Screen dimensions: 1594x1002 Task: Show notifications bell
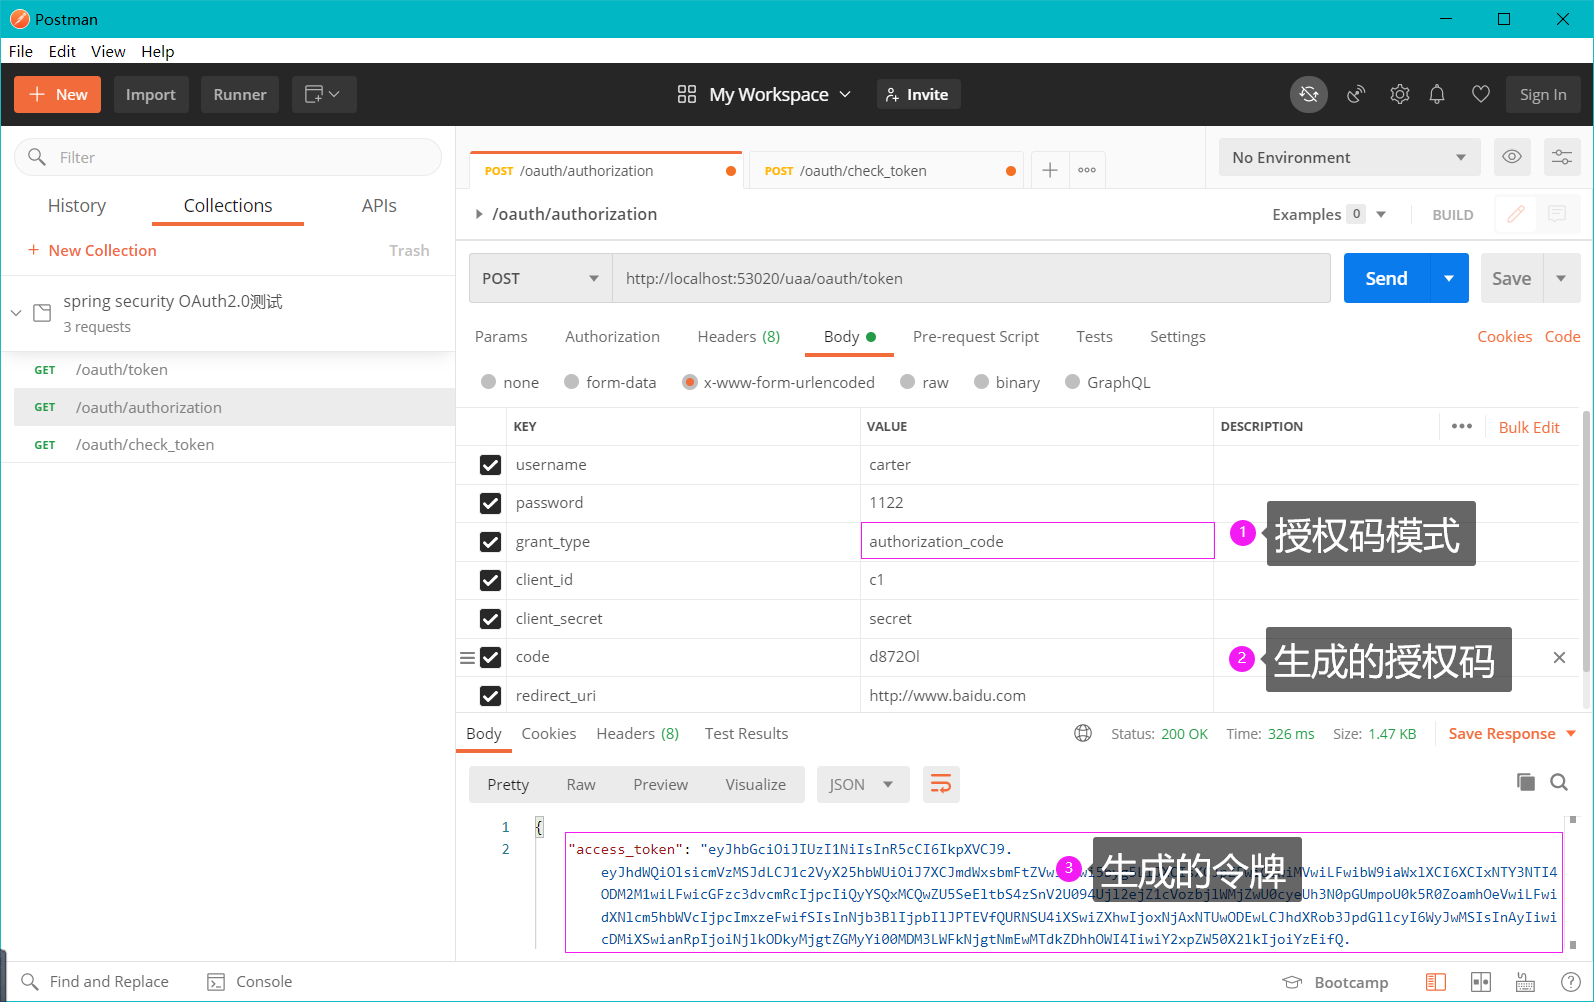coord(1437,94)
